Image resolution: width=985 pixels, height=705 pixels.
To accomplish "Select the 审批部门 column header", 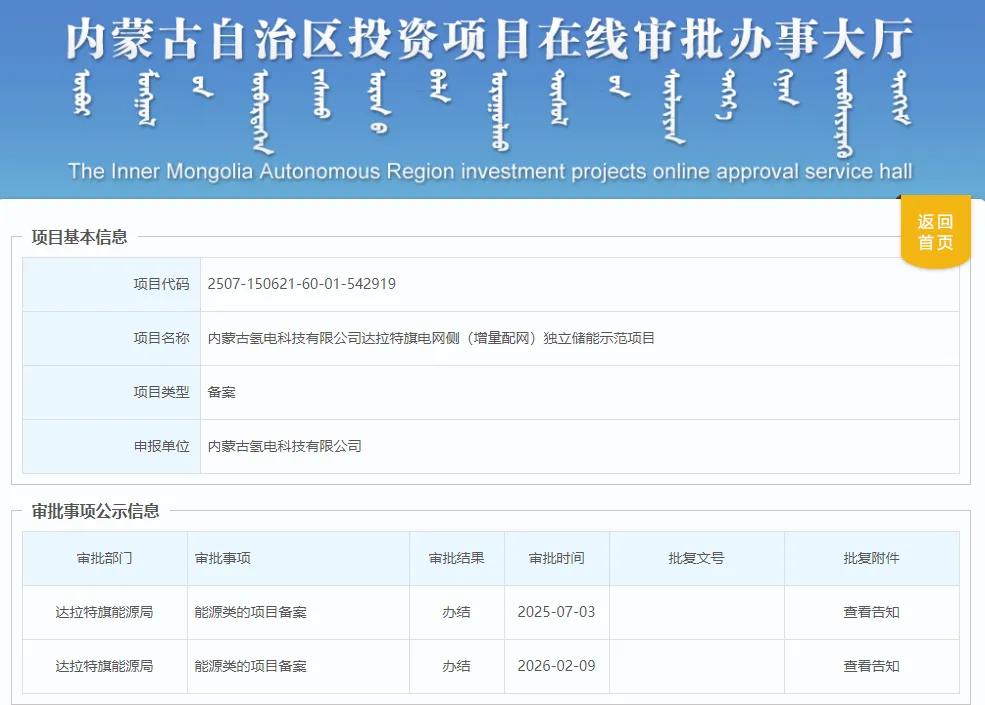I will point(102,558).
